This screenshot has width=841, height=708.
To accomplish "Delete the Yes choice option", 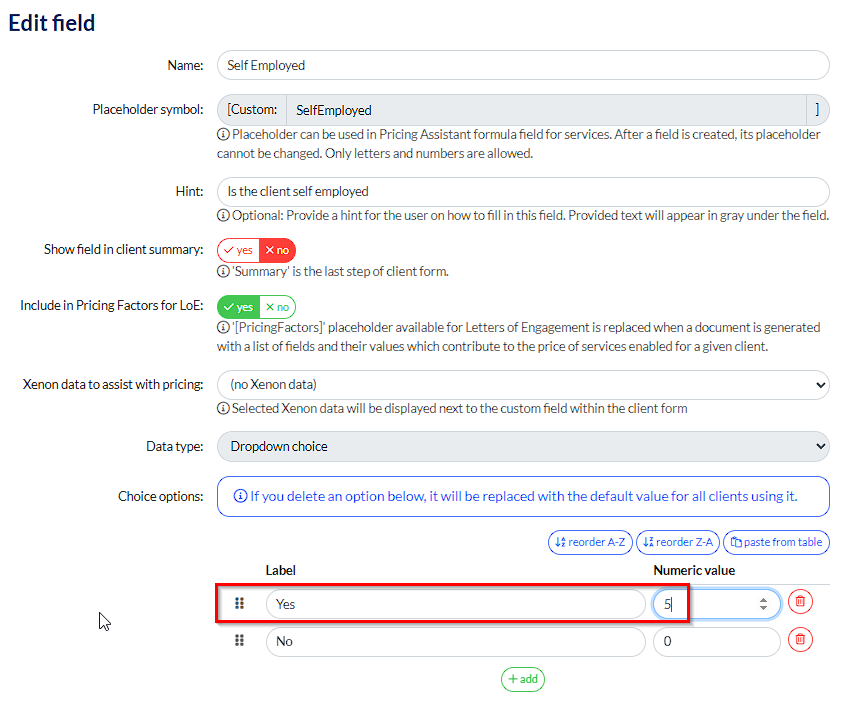I will (800, 602).
